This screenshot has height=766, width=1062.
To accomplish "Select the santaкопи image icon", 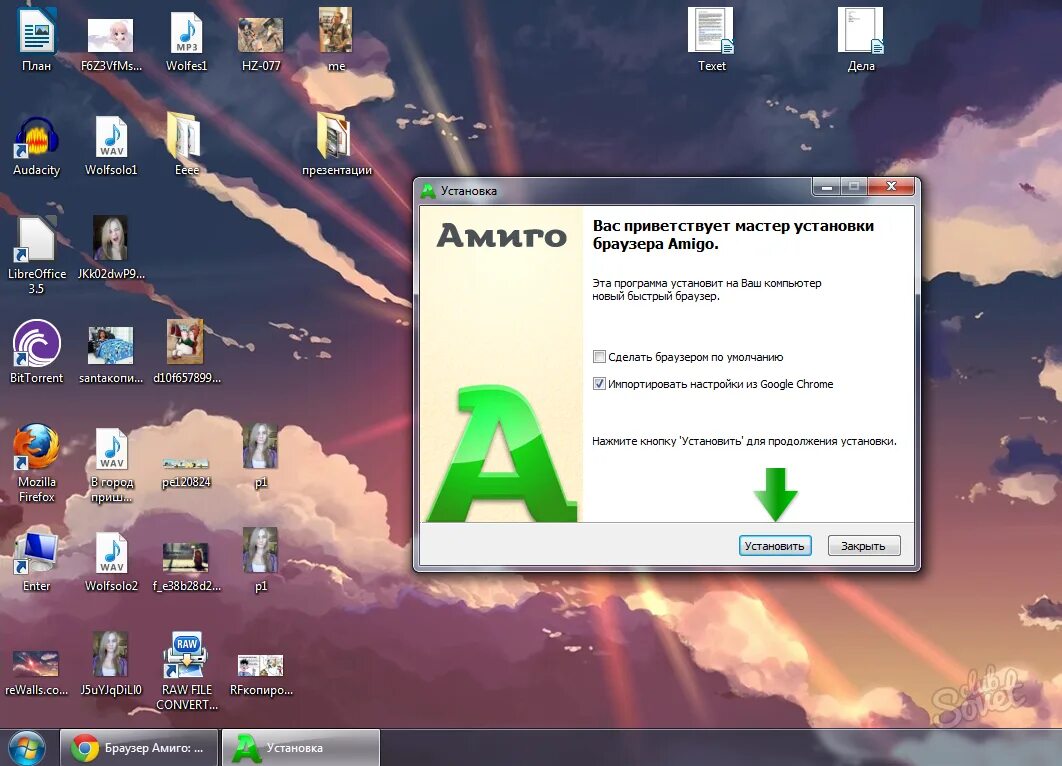I will [x=110, y=345].
